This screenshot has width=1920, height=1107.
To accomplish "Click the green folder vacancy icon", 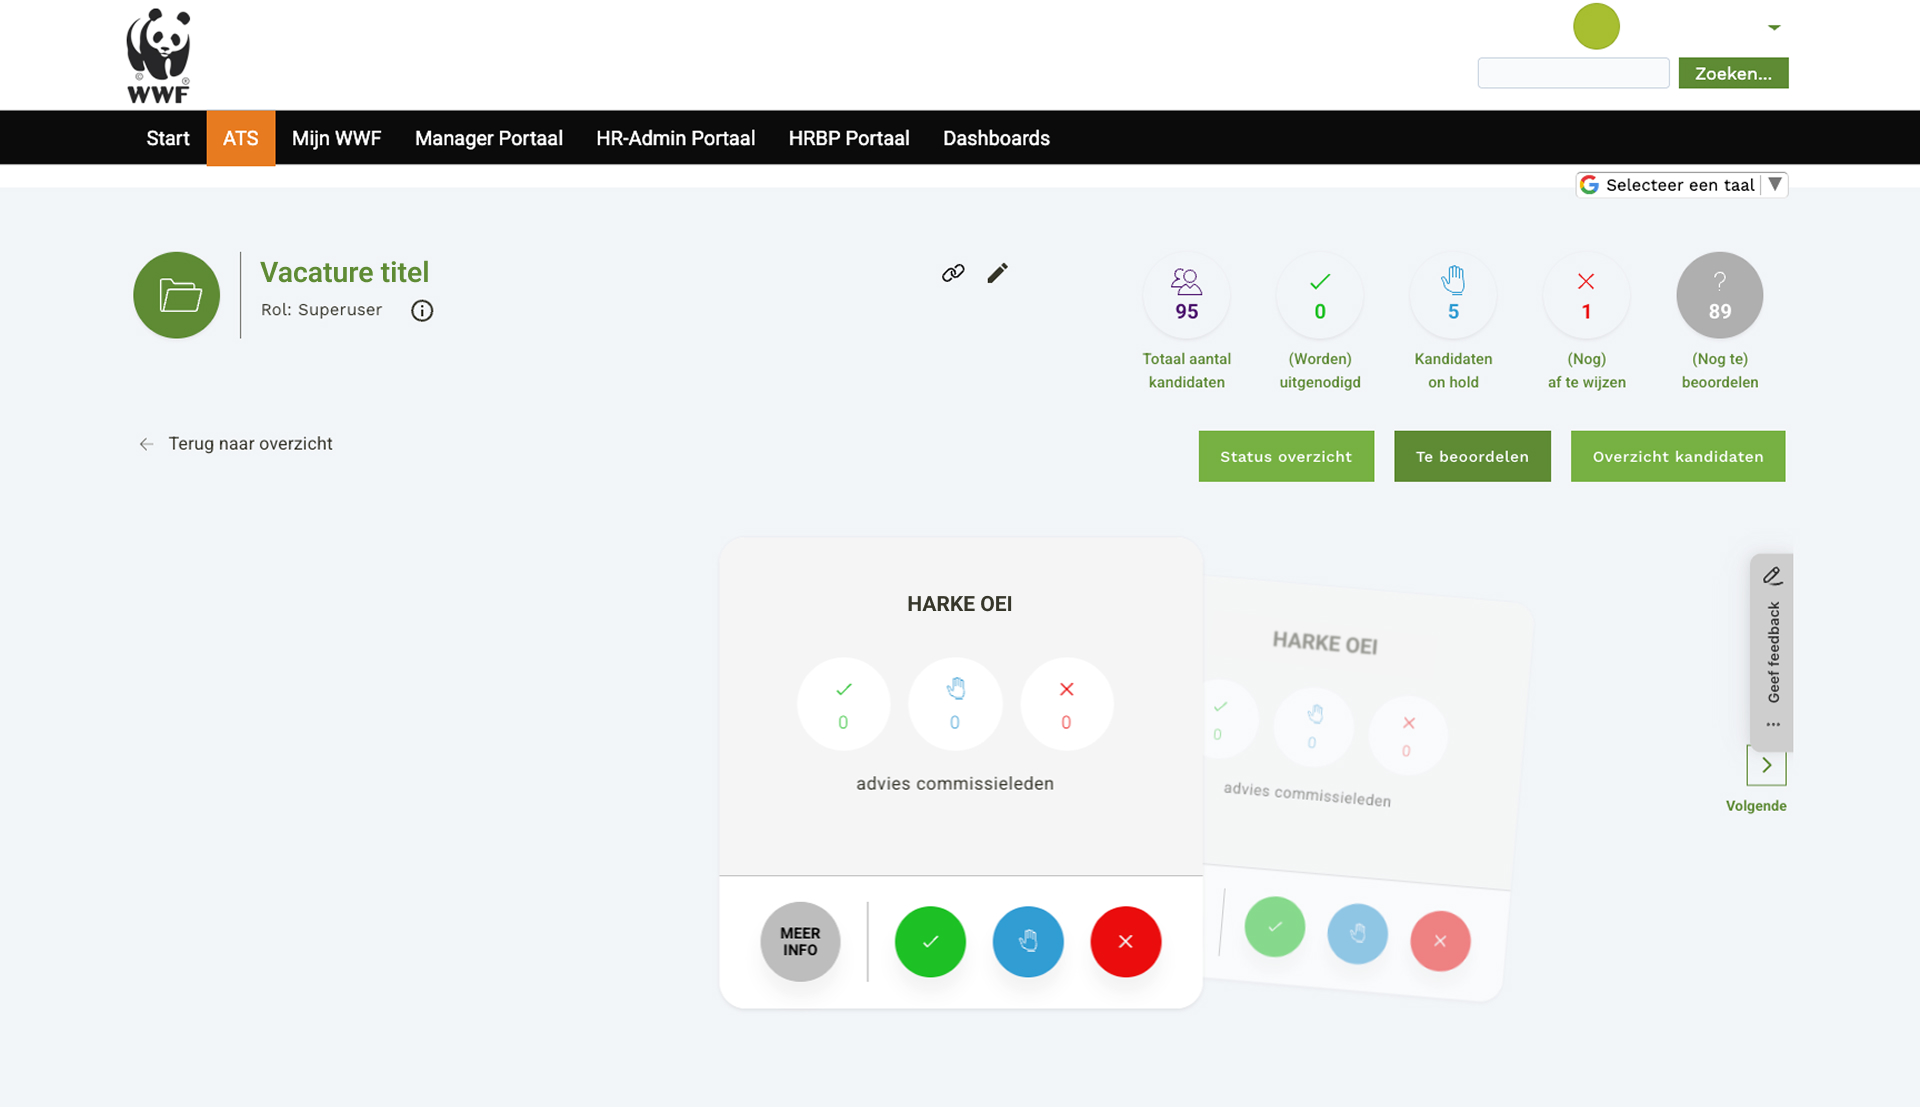I will coord(177,295).
